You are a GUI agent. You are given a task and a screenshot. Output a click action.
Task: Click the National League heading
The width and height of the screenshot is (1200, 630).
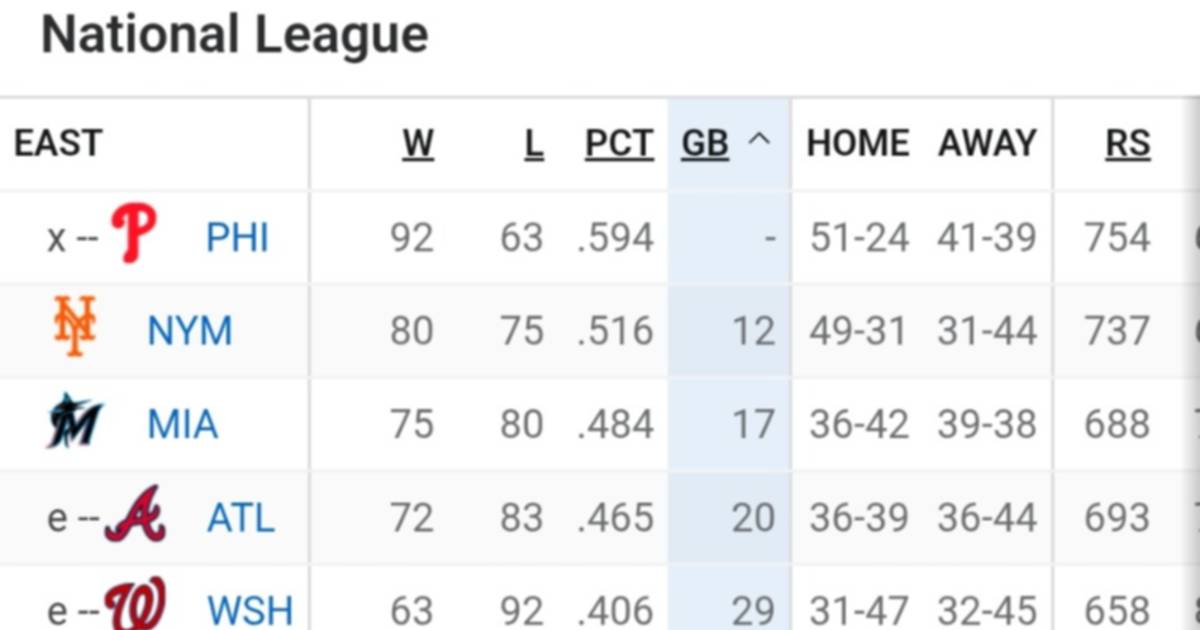pyautogui.click(x=234, y=34)
